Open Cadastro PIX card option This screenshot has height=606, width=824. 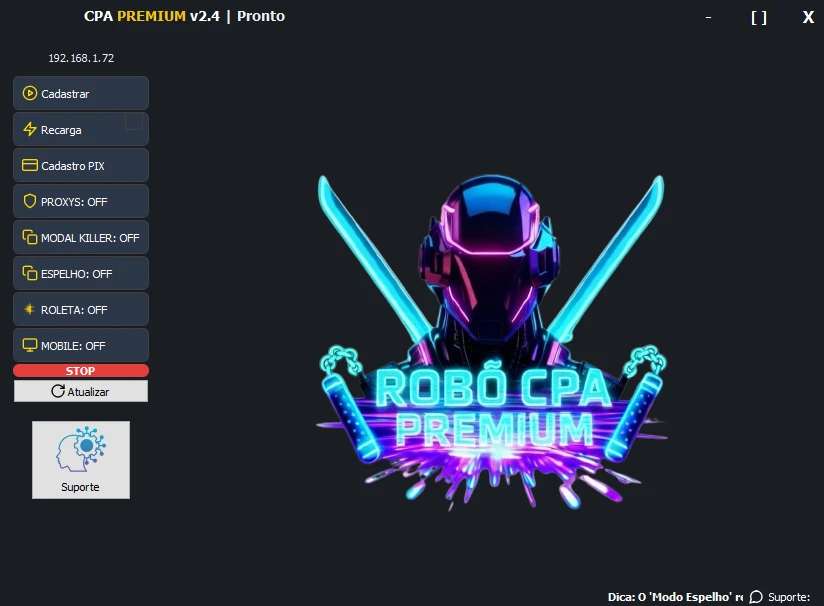(x=80, y=165)
